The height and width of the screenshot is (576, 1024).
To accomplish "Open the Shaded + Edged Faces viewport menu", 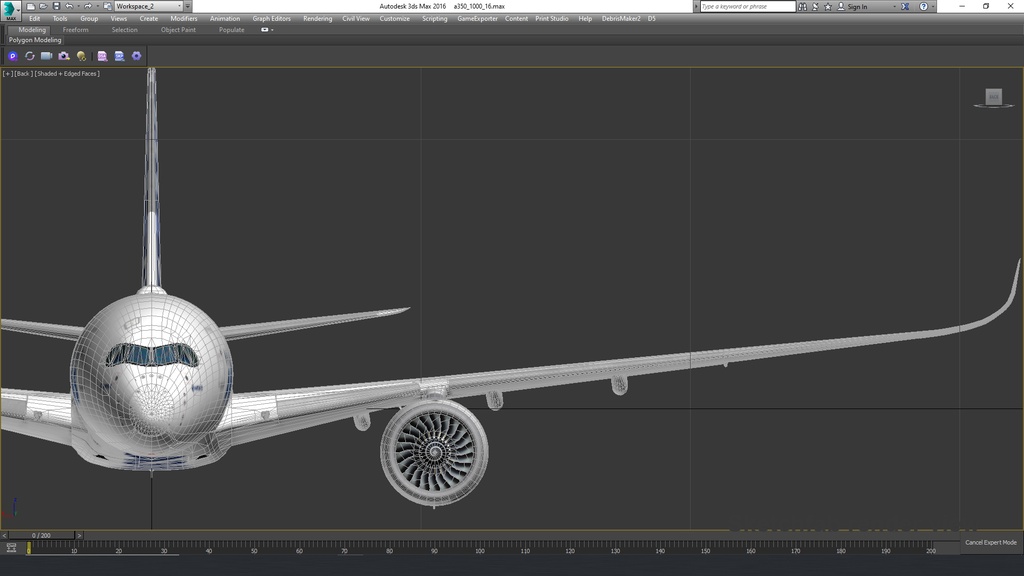I will 67,74.
